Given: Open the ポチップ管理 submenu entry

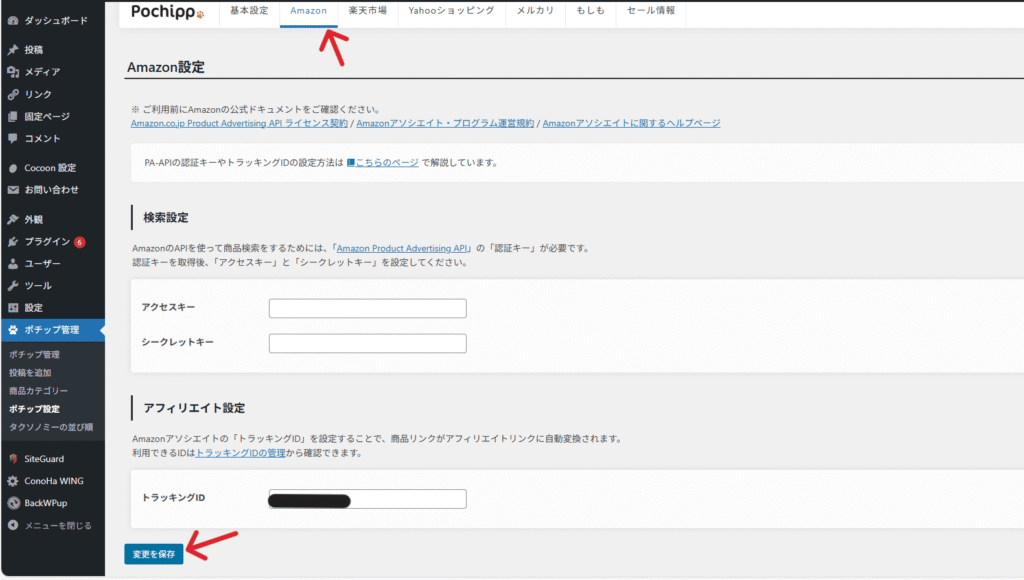Looking at the screenshot, I should point(34,355).
